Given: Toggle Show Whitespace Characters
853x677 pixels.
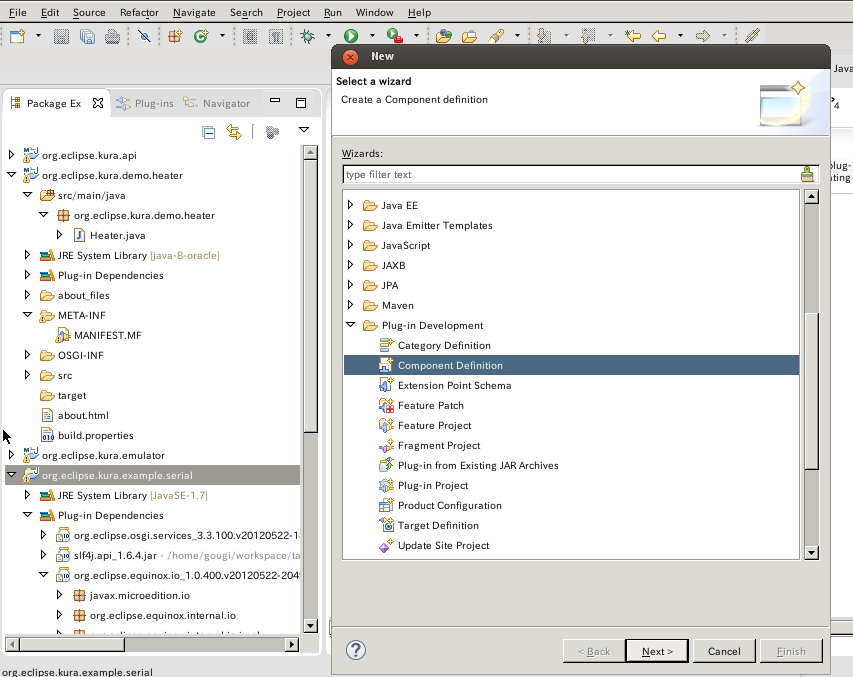Looking at the screenshot, I should point(276,36).
